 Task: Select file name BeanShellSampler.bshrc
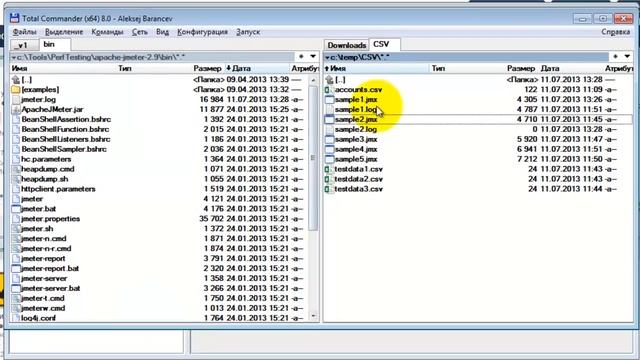pyautogui.click(x=64, y=149)
